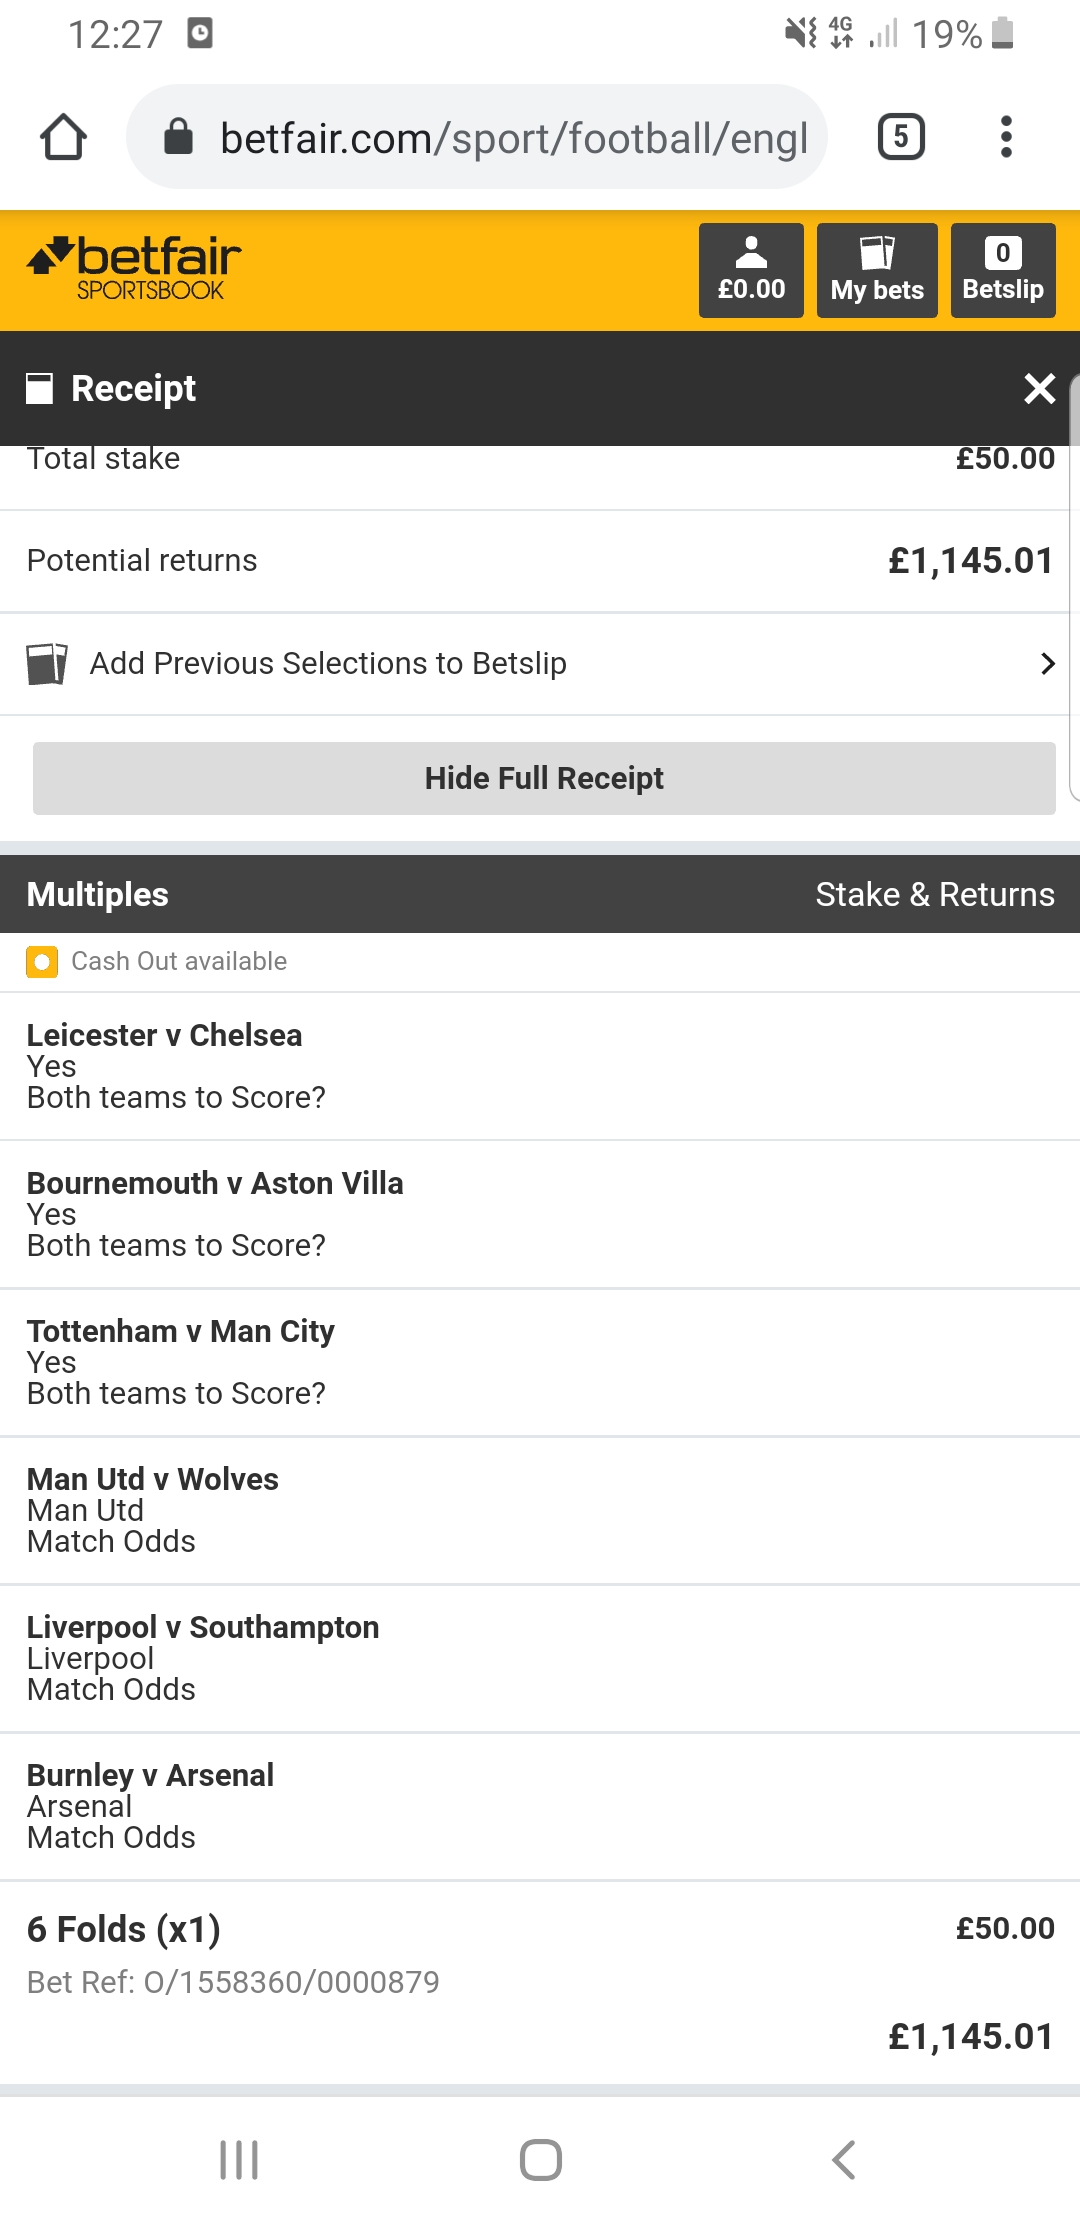
Task: Collapse receipt via Hide Full Receipt
Action: coord(544,778)
